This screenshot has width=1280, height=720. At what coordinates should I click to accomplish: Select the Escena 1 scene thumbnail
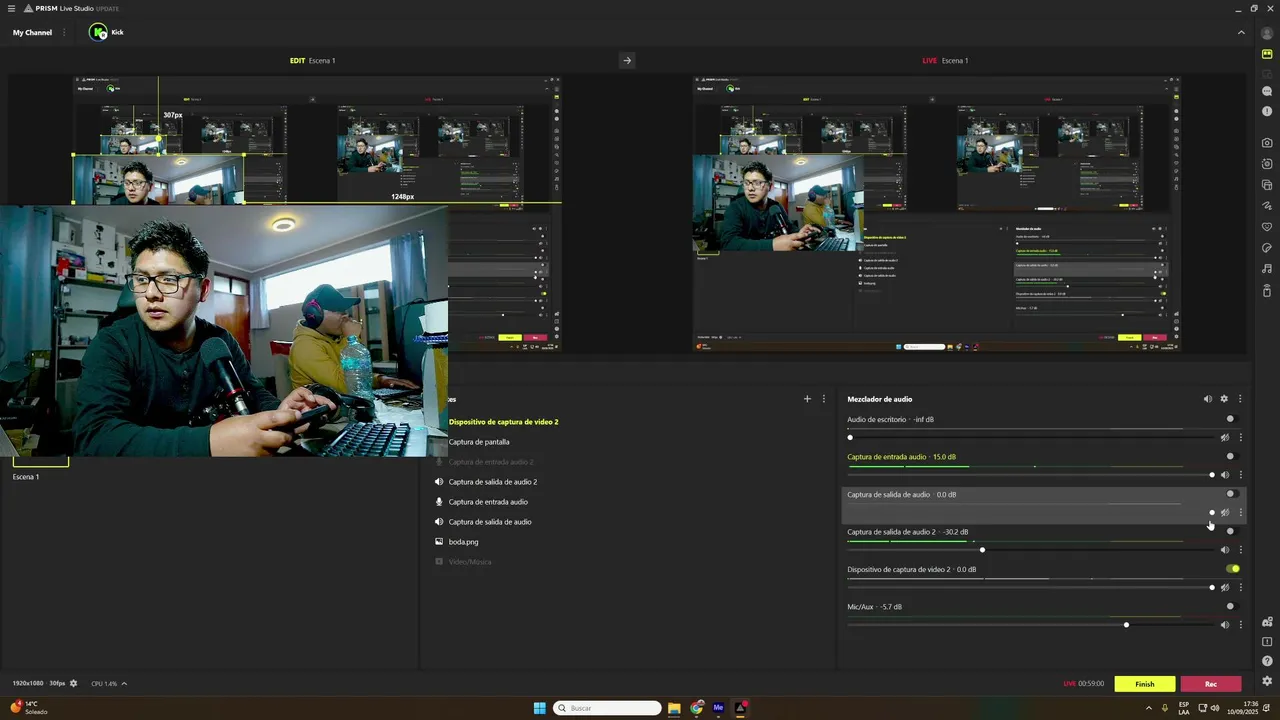pos(40,461)
